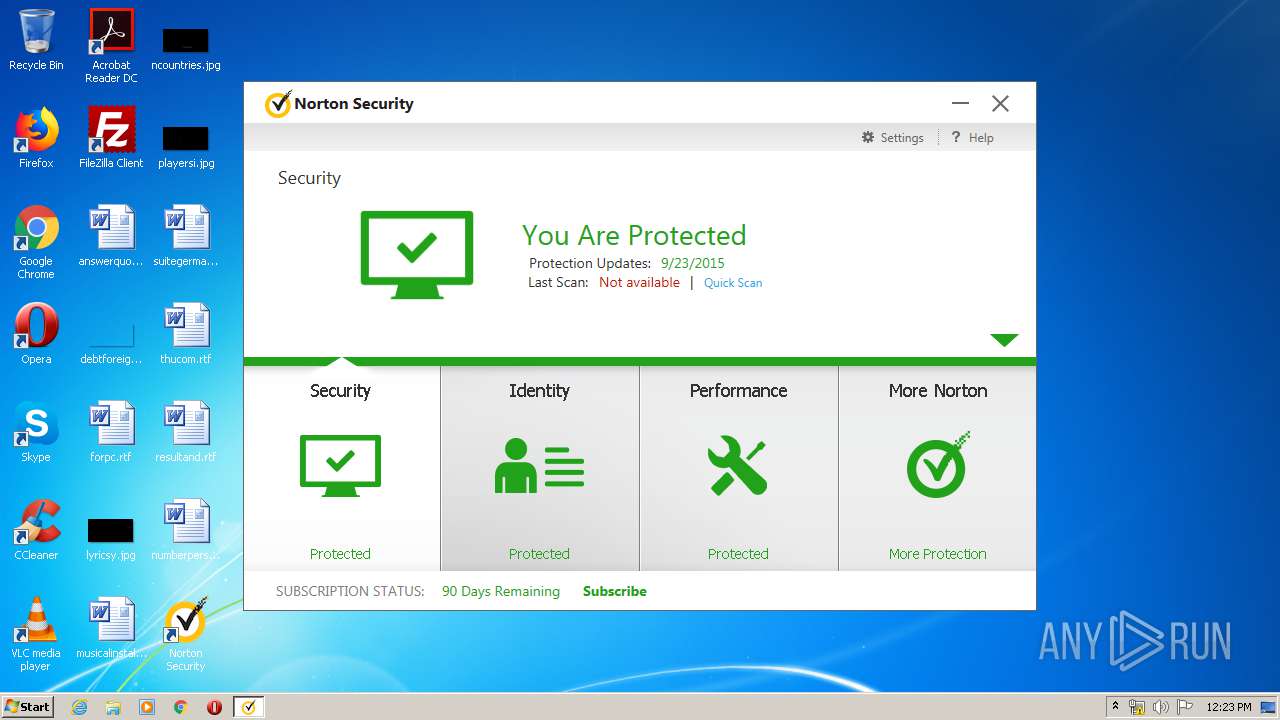The width and height of the screenshot is (1280, 720).
Task: Click '90 Days Remaining' subscription status
Action: pos(501,591)
